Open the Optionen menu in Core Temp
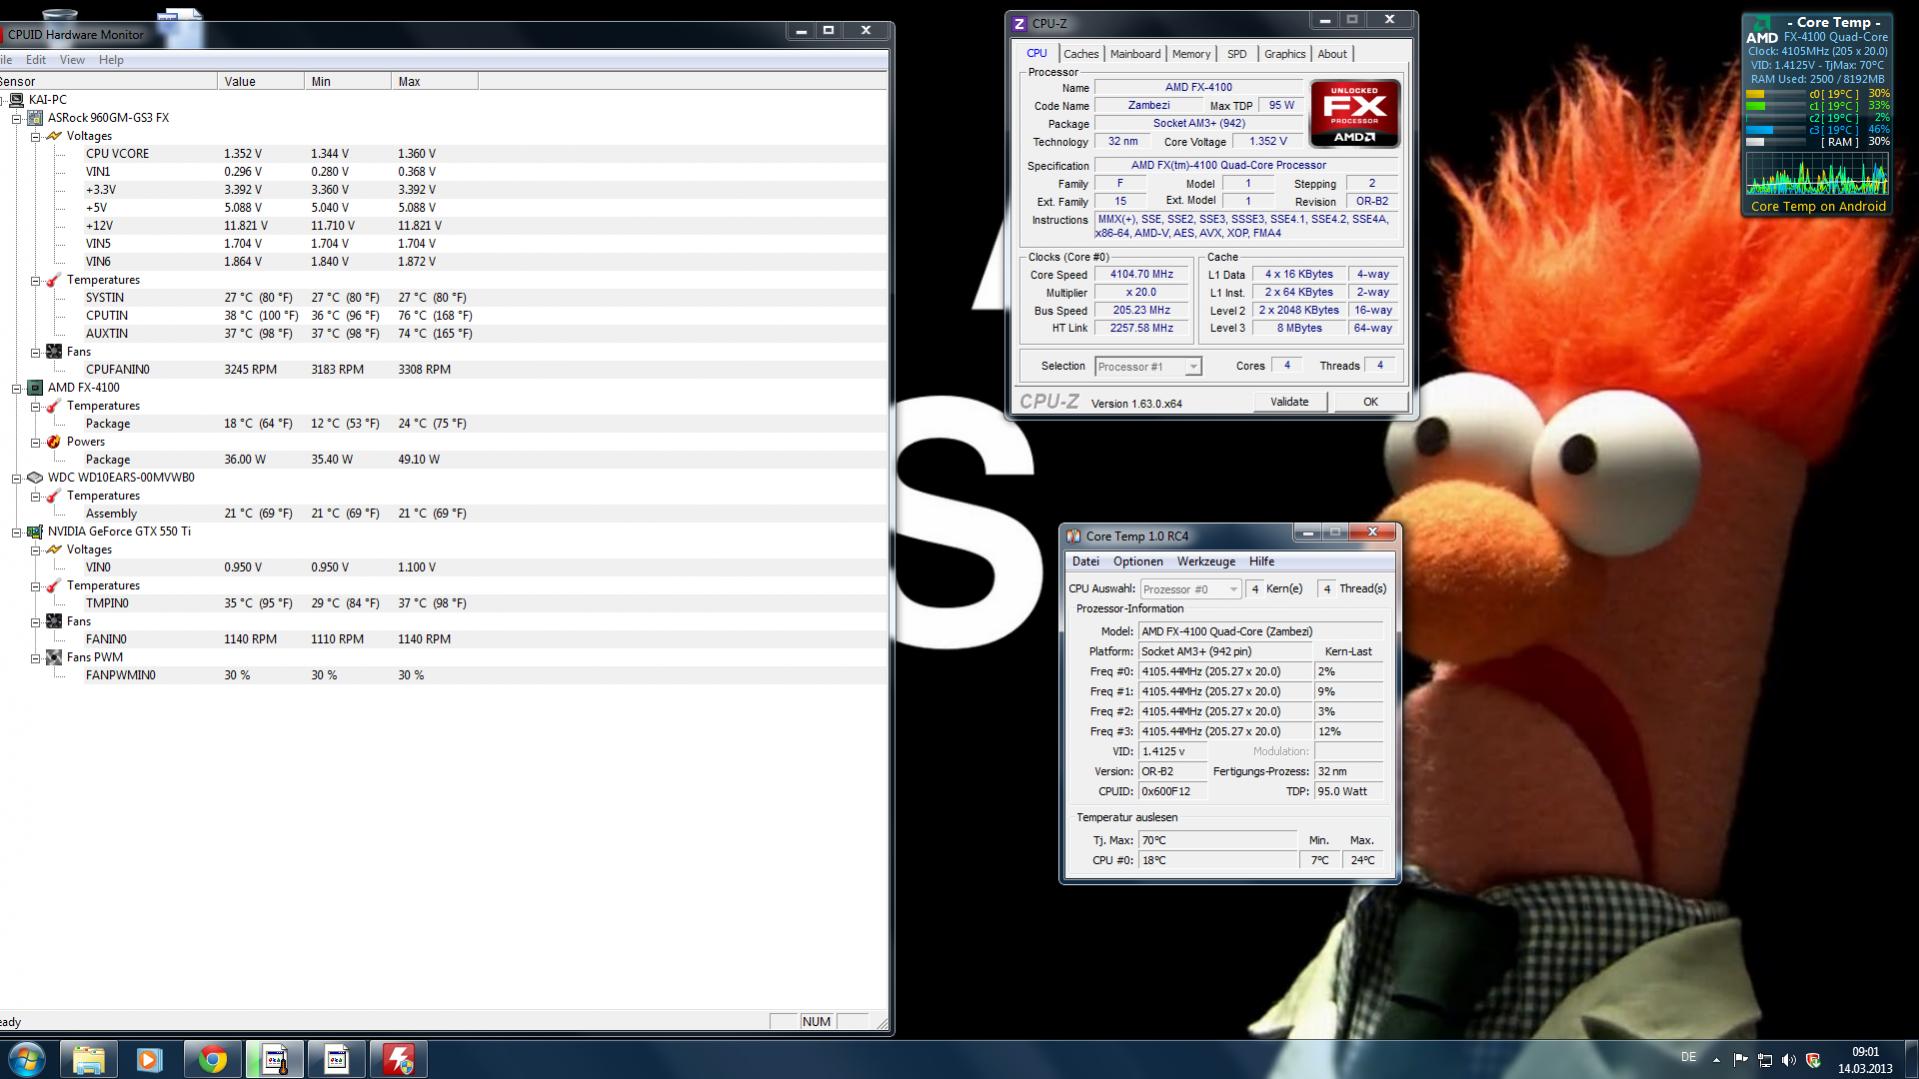Viewport: 1919px width, 1079px height. tap(1138, 562)
